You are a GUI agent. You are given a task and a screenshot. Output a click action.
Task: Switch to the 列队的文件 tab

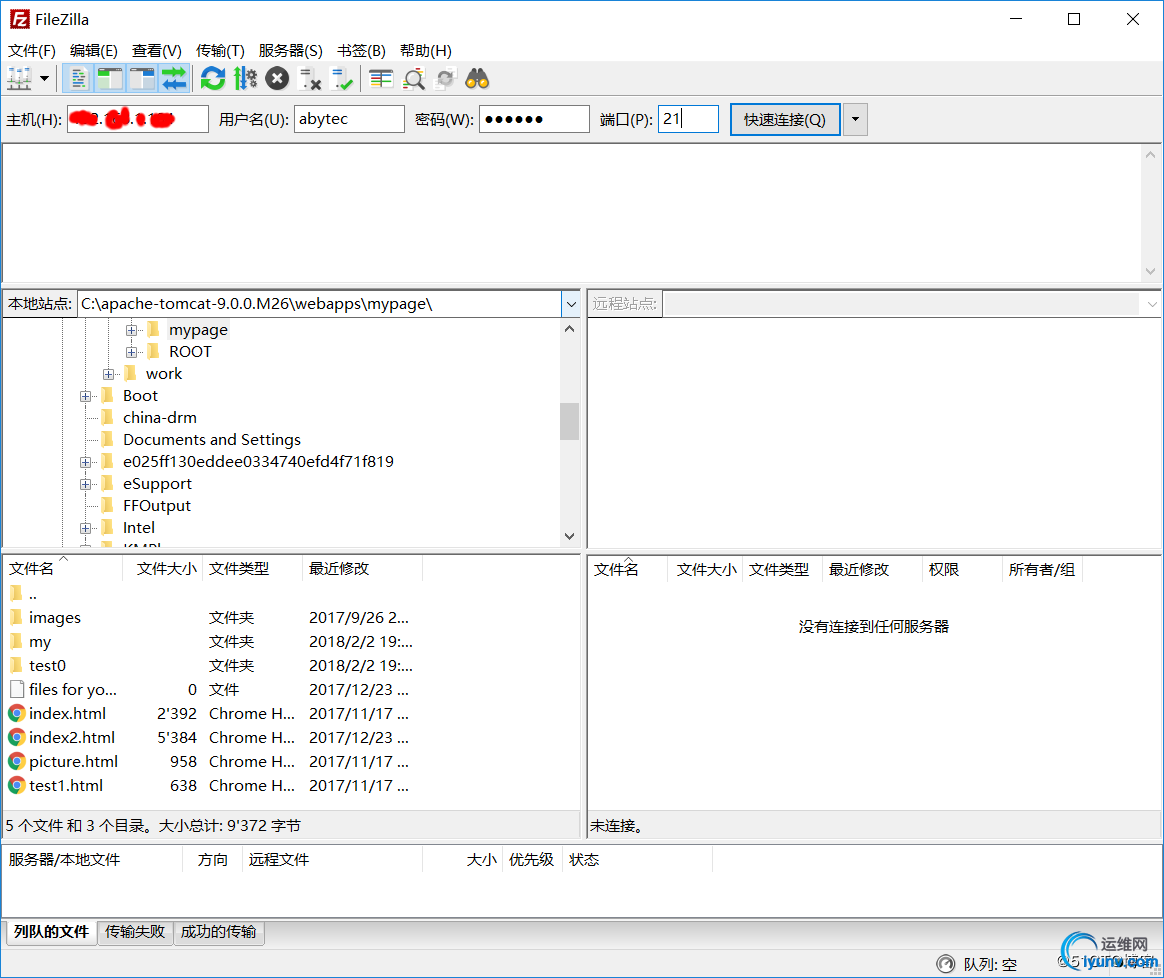pos(51,932)
